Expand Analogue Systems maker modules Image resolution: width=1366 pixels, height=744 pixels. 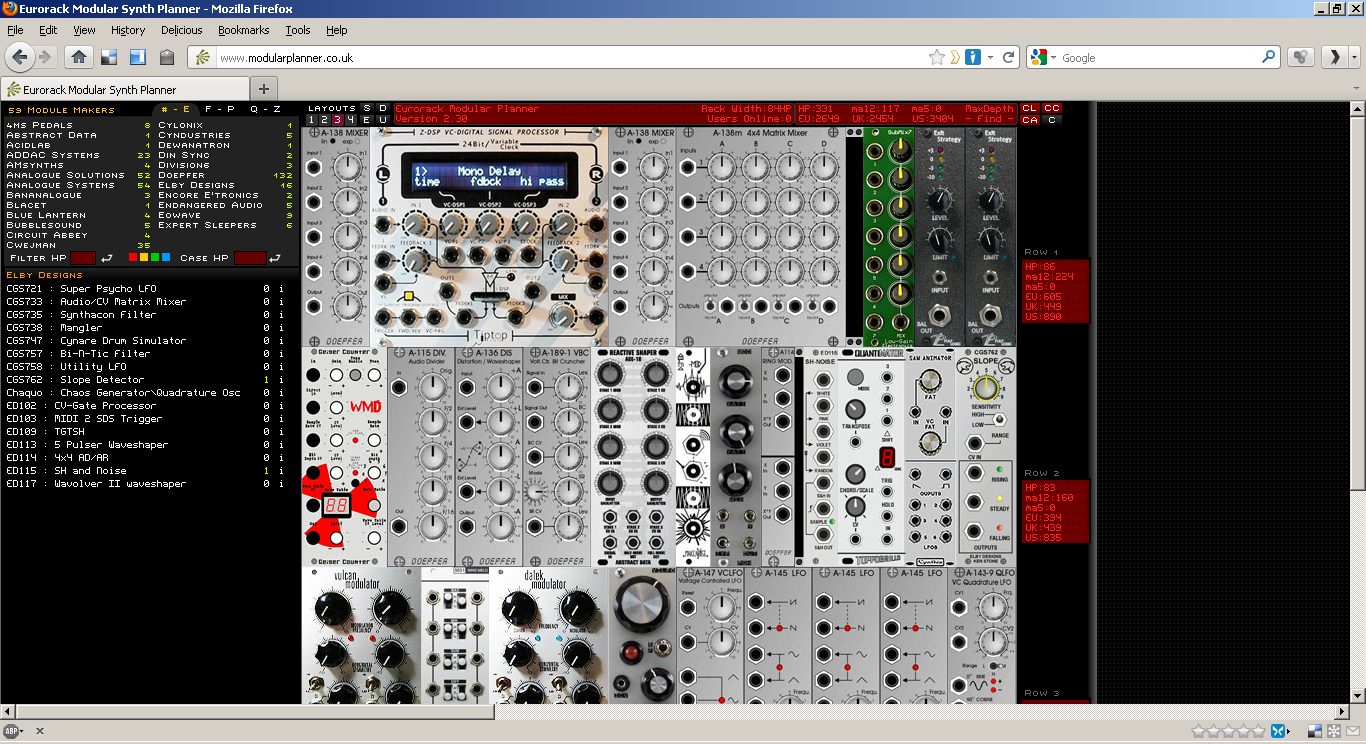[60, 185]
